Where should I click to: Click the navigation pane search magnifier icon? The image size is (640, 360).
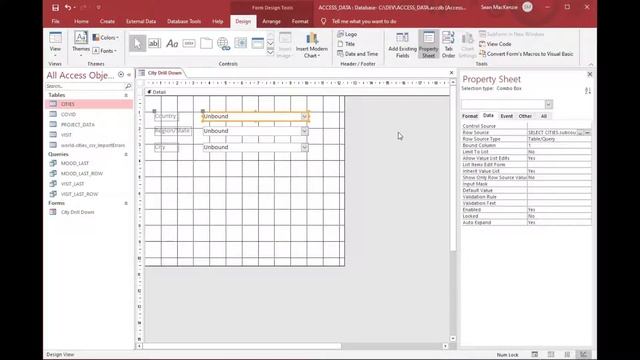pyautogui.click(x=128, y=86)
